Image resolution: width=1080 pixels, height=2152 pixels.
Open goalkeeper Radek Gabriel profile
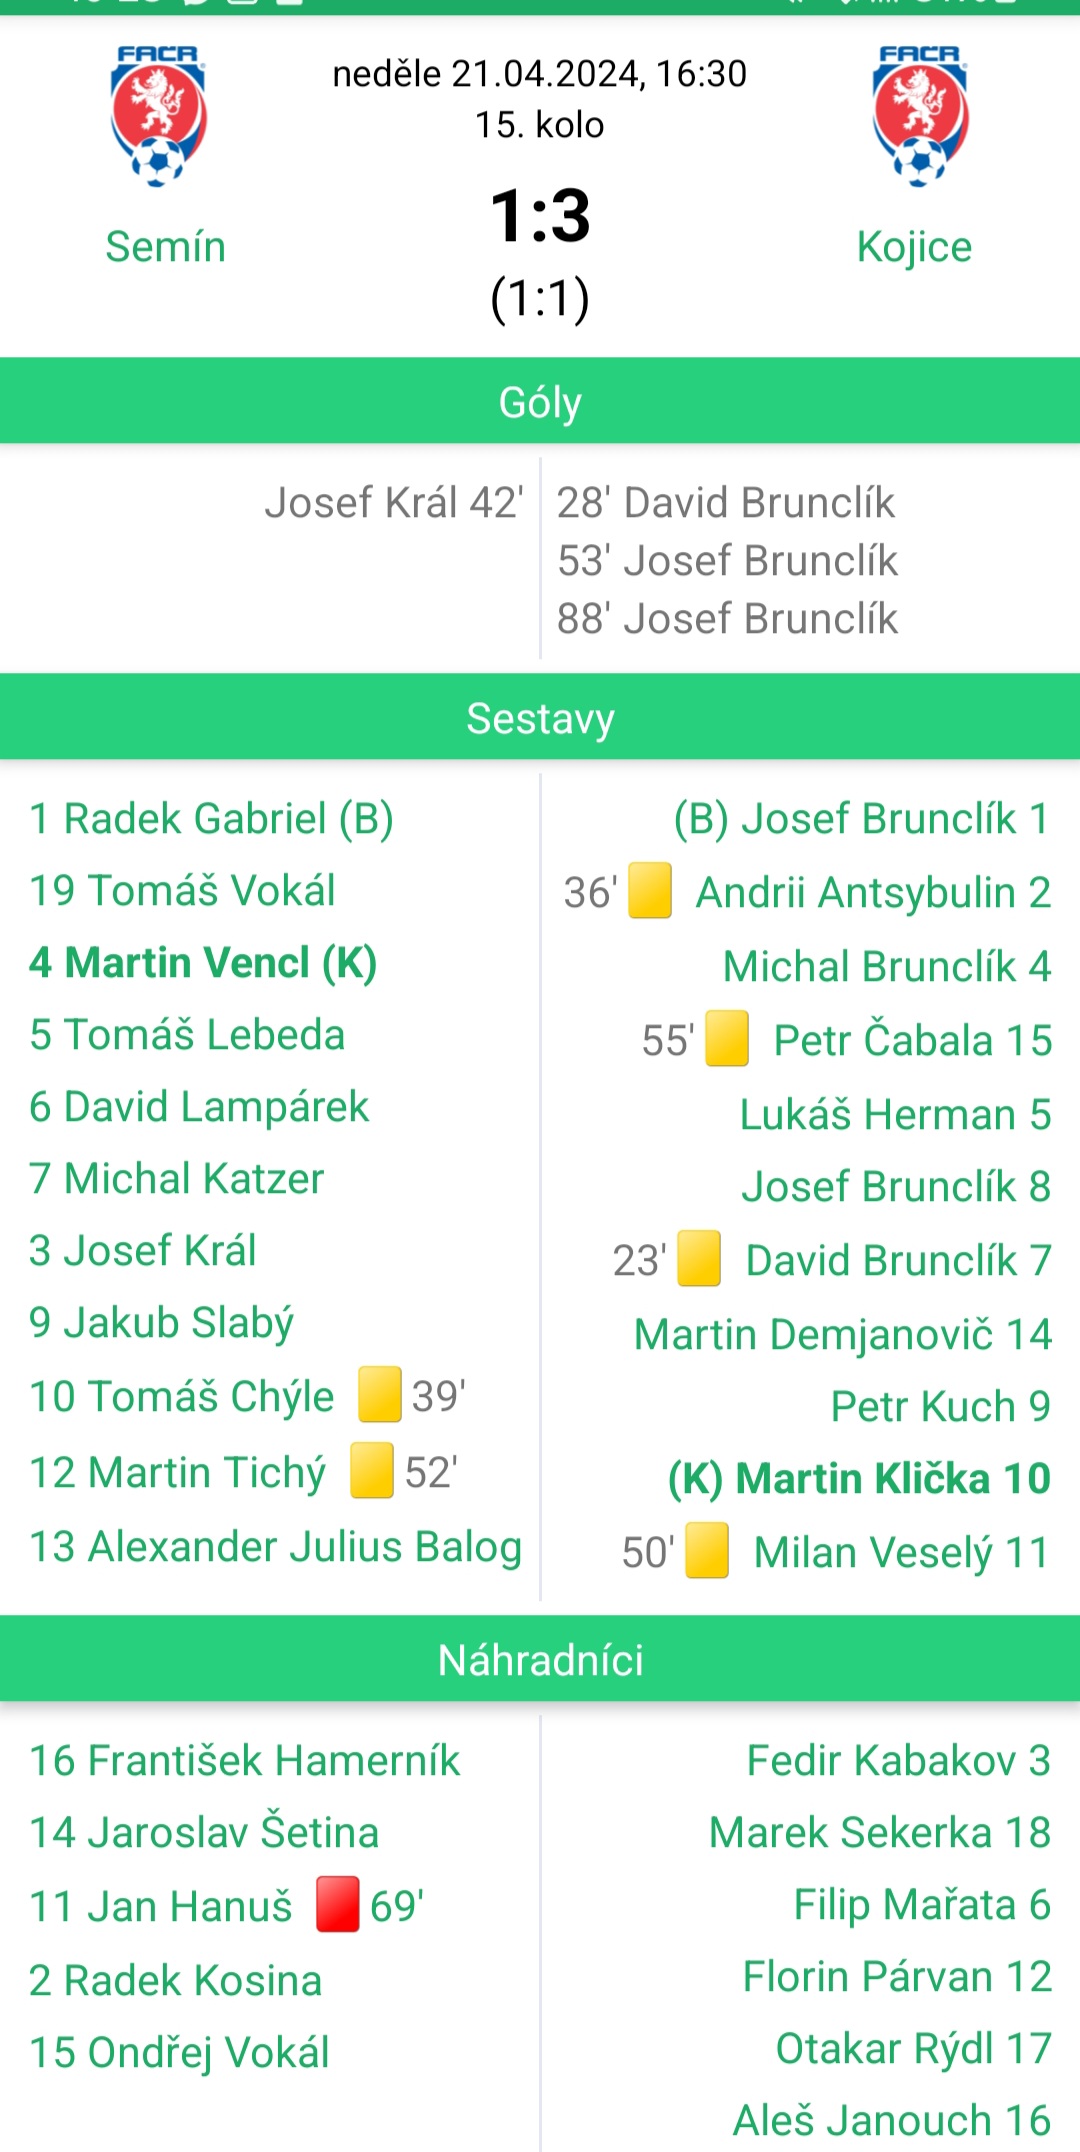[x=211, y=819]
